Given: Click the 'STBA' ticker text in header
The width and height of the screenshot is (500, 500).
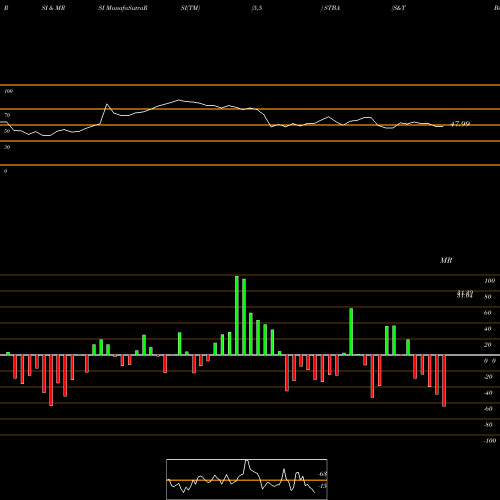Looking at the screenshot, I should pos(332,8).
